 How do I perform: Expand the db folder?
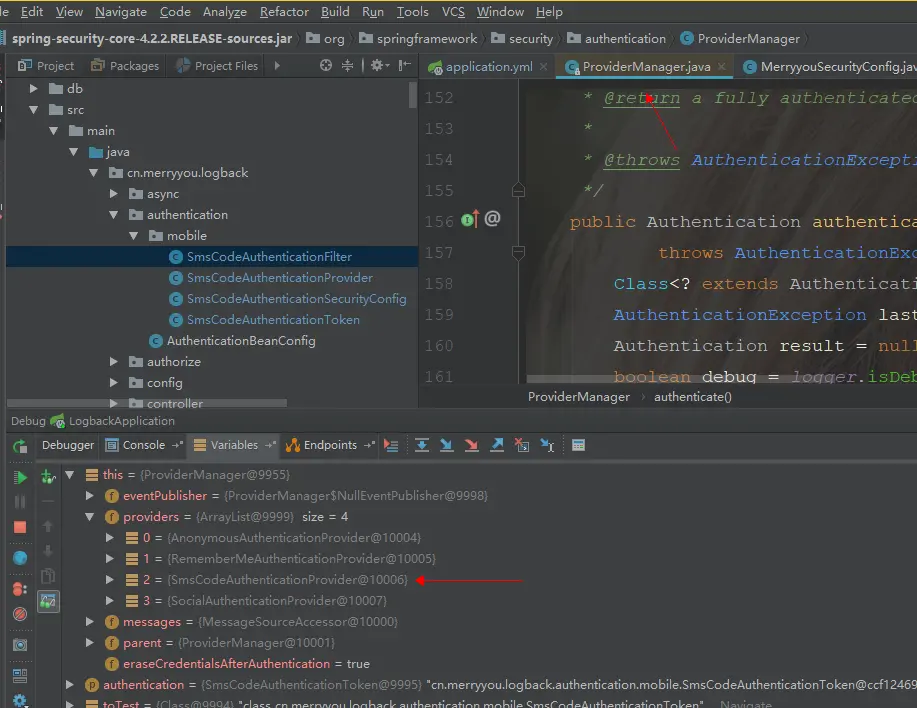[x=33, y=89]
